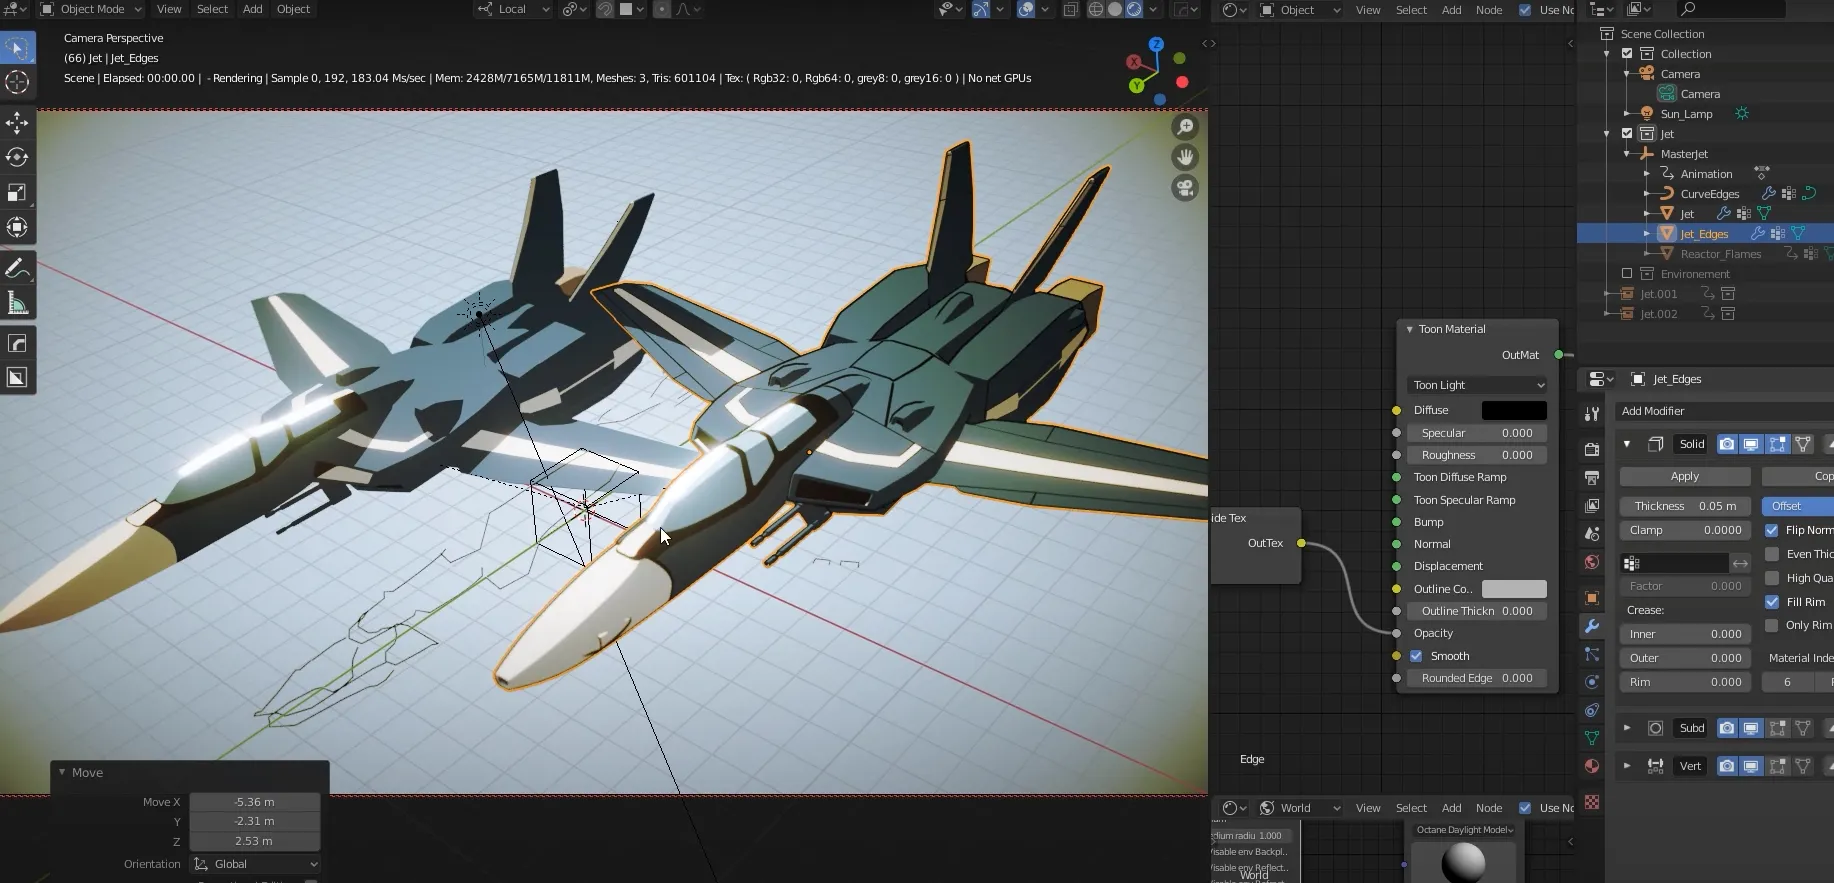The image size is (1834, 883).
Task: Click the camera view icon in viewport
Action: 1185,188
